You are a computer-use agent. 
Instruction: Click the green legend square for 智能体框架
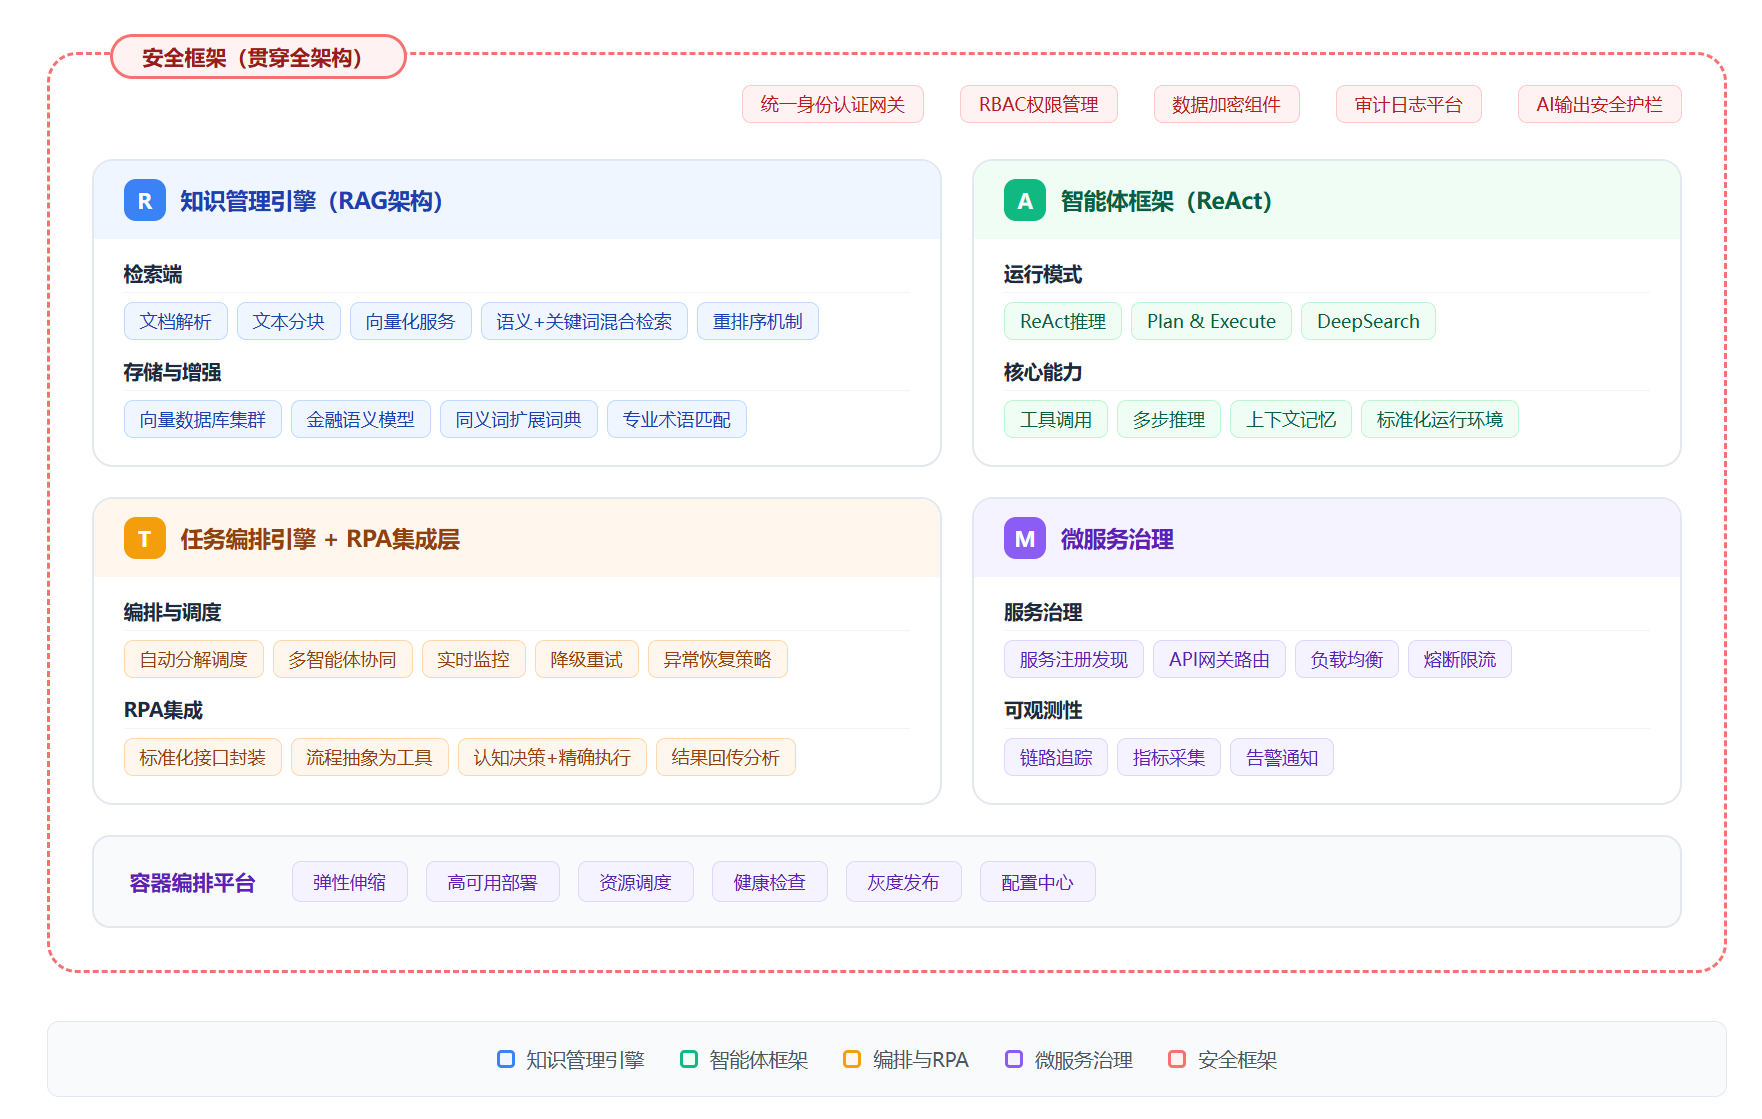(689, 1059)
